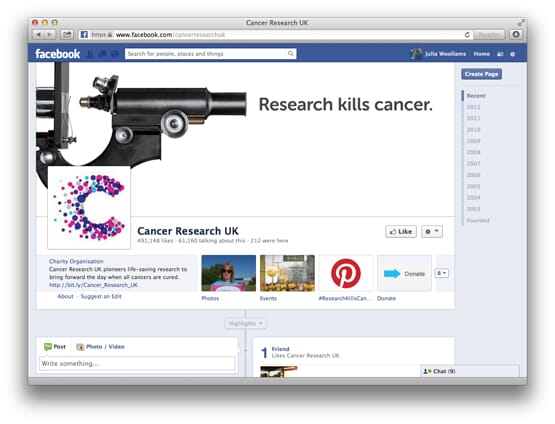Click the Safari reload page icon
Screen dimensions: 555x424
(467, 35)
